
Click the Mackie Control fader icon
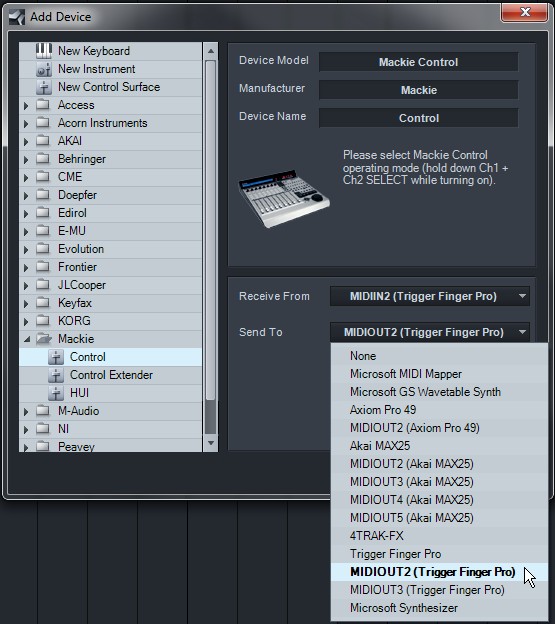tap(56, 357)
